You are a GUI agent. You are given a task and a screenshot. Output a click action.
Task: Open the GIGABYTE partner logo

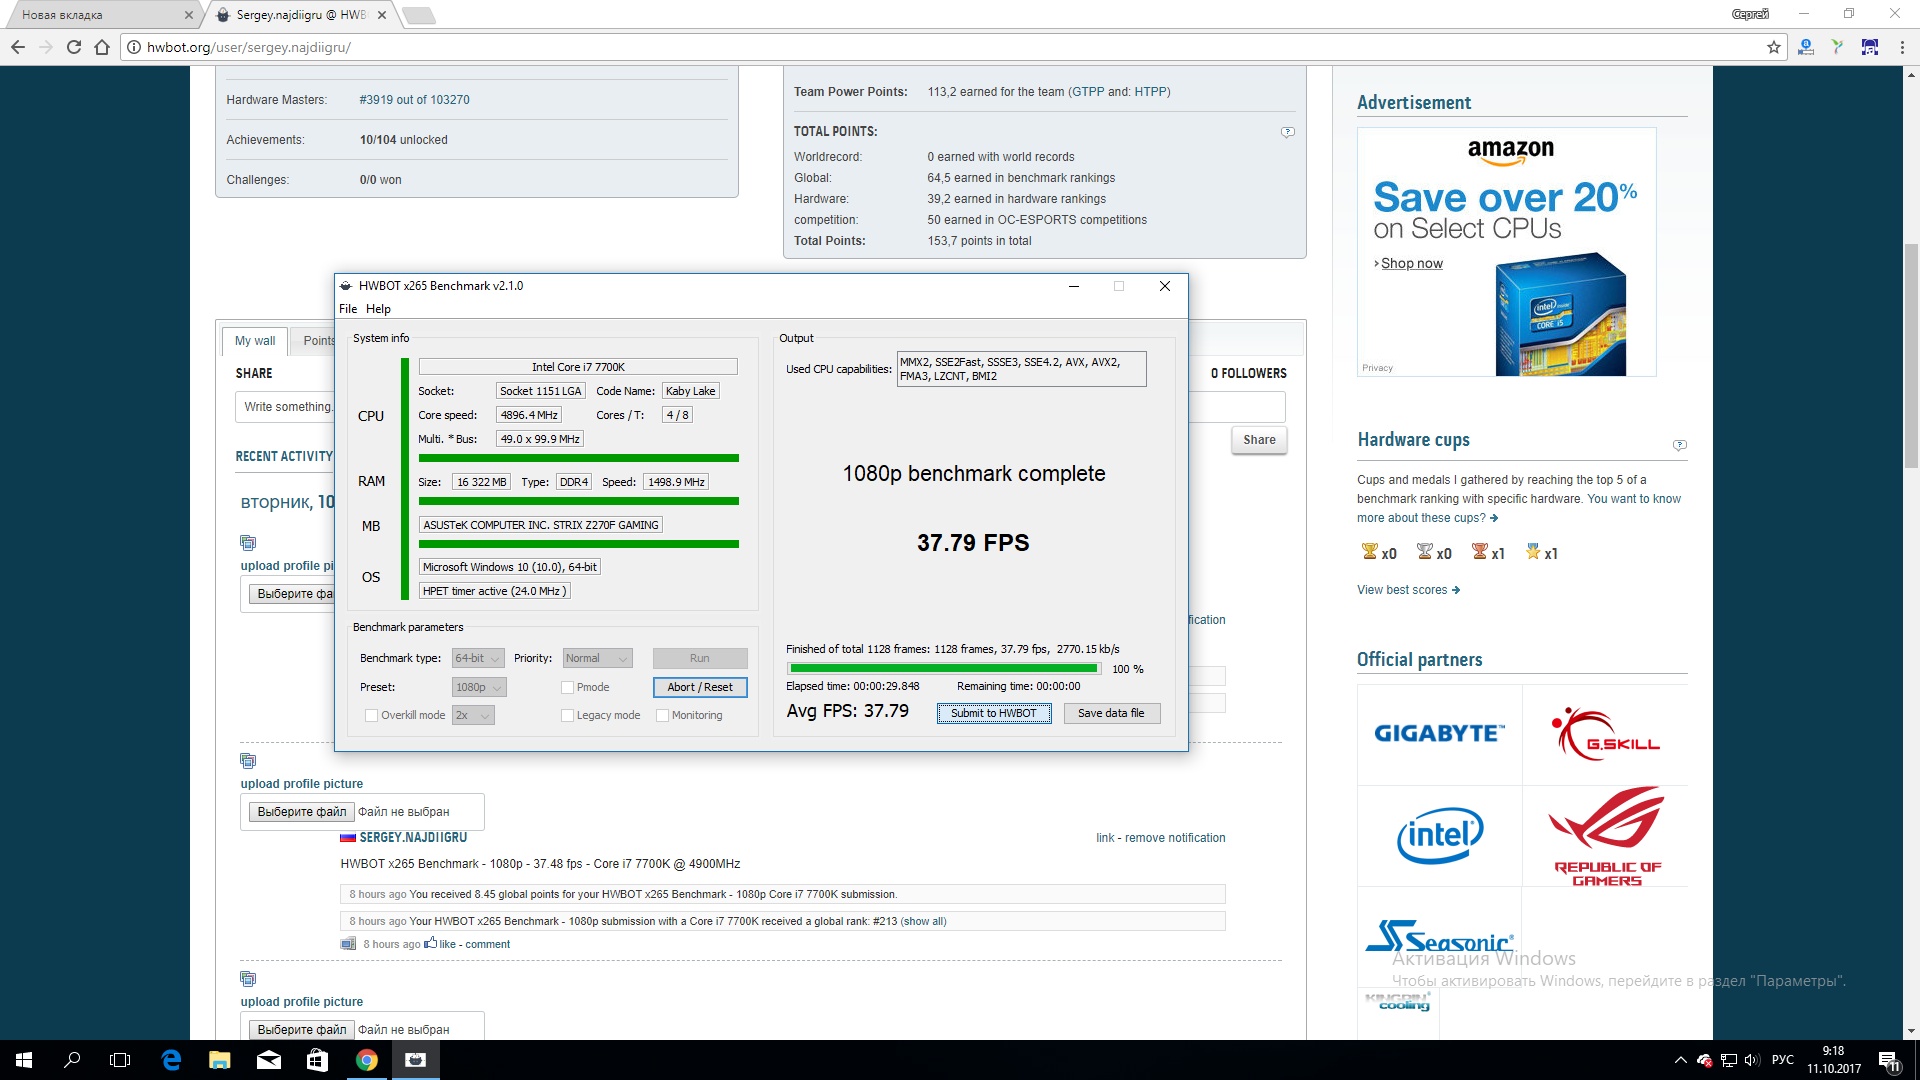tap(1439, 734)
